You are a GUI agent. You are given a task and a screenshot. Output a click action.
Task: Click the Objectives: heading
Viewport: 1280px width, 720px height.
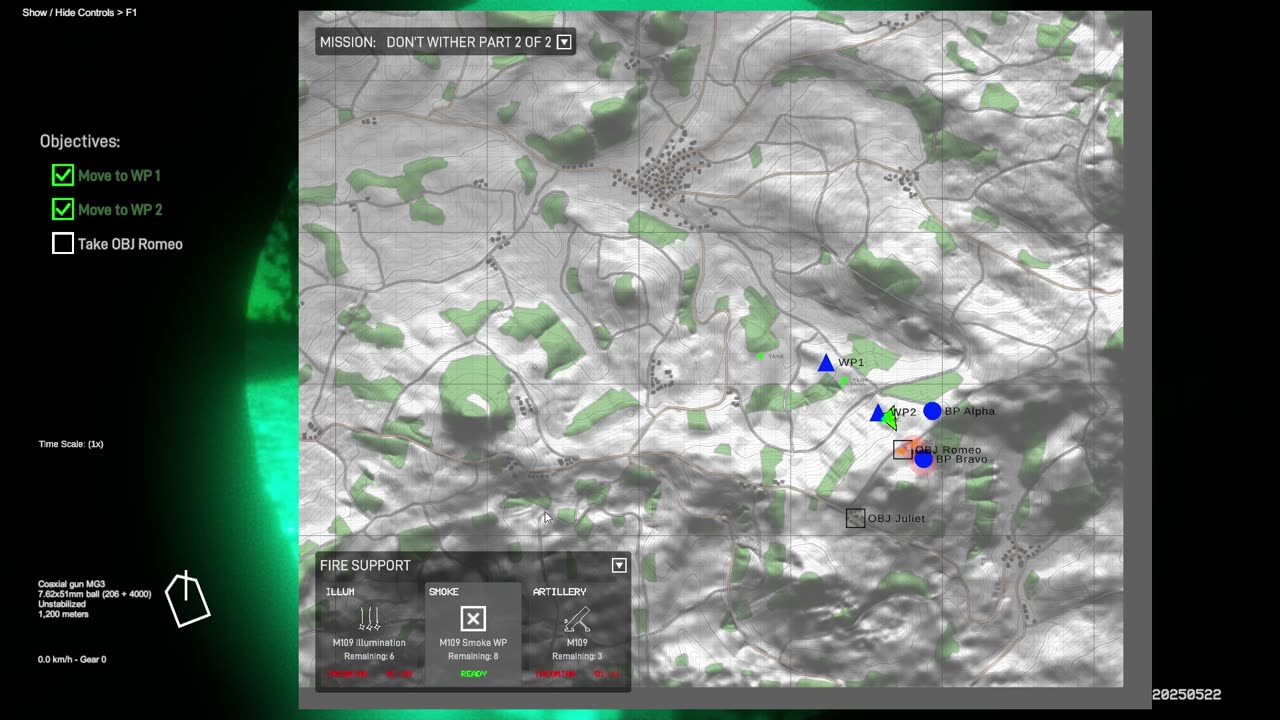80,142
